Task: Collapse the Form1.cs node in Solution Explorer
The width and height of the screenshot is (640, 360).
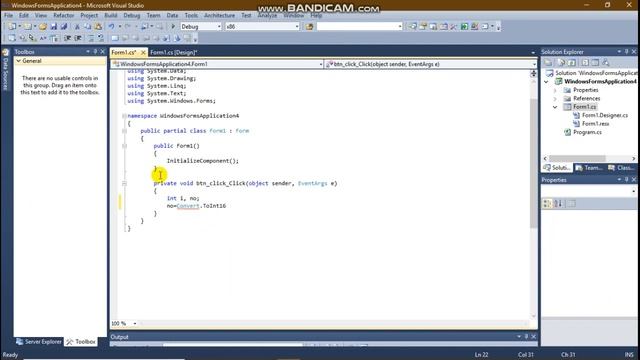Action: 555,107
